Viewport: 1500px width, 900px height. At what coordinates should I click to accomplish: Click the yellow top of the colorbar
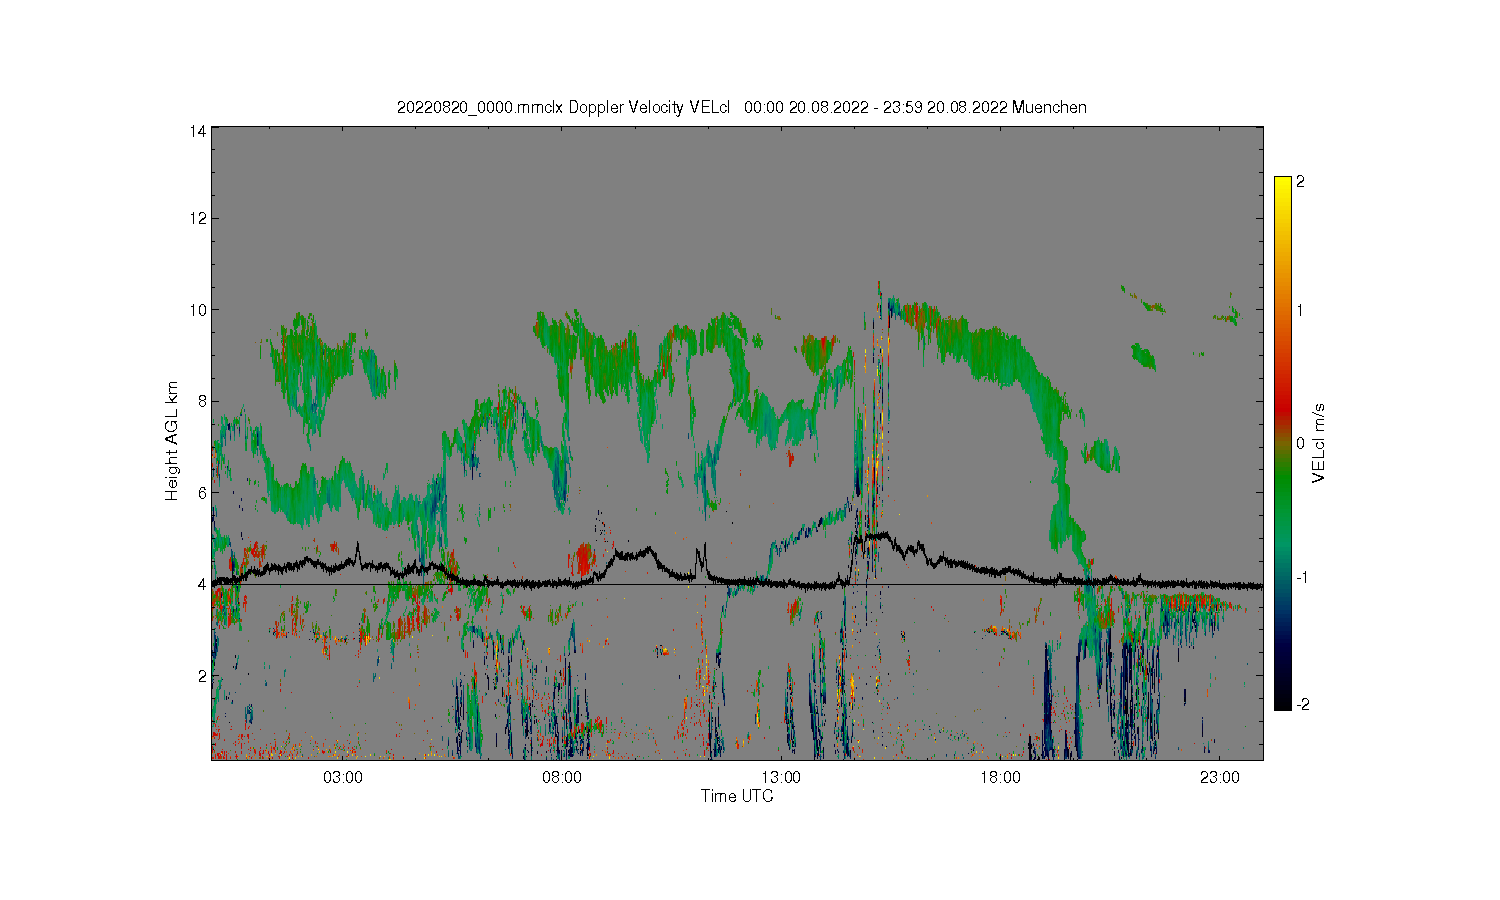tap(1282, 185)
